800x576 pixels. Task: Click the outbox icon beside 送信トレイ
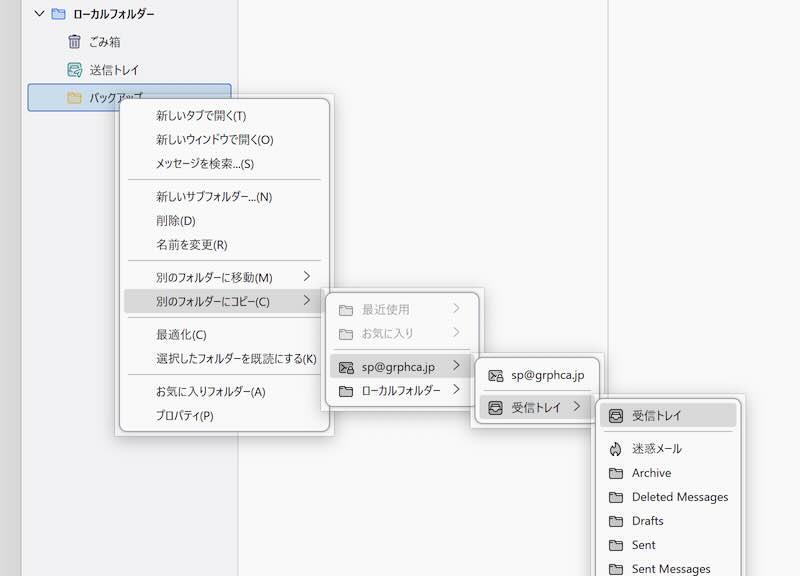pos(74,70)
